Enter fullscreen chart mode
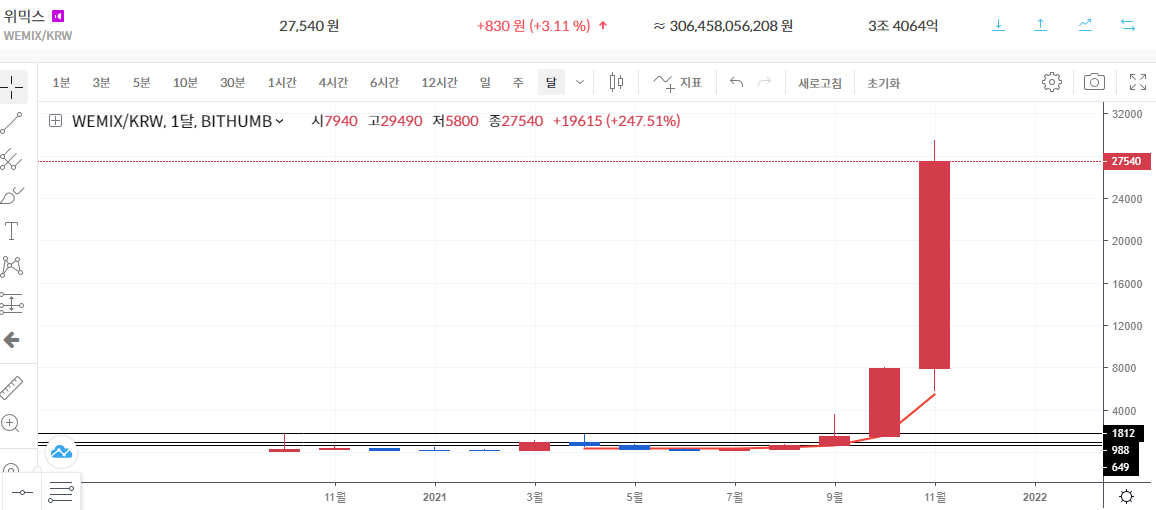This screenshot has height=510, width=1156. pos(1138,82)
